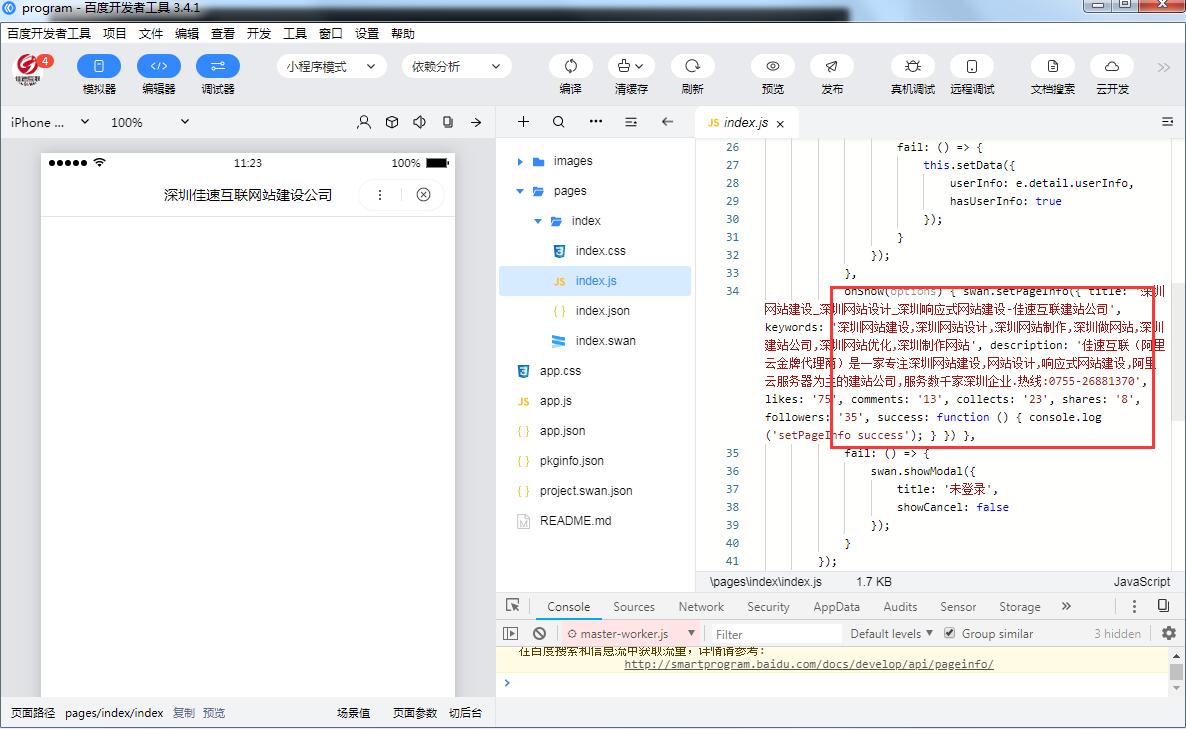Open the 项目 menu
The height and width of the screenshot is (729, 1186).
click(x=115, y=33)
